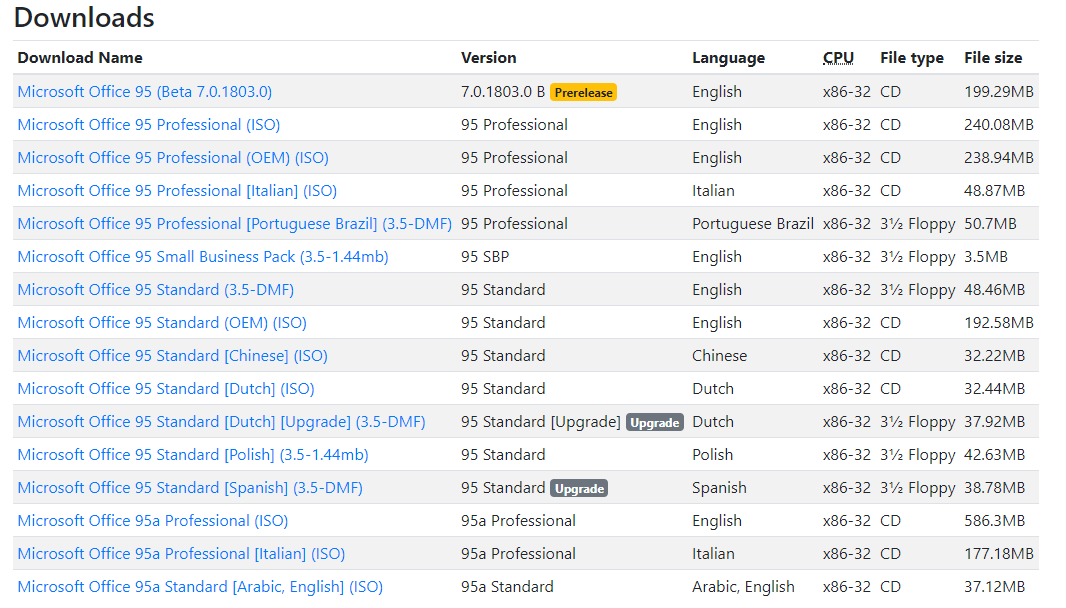Viewport: 1066px width, 608px height.
Task: Open Microsoft Office 95 Standard (3.5-DMF) link
Action: point(156,290)
